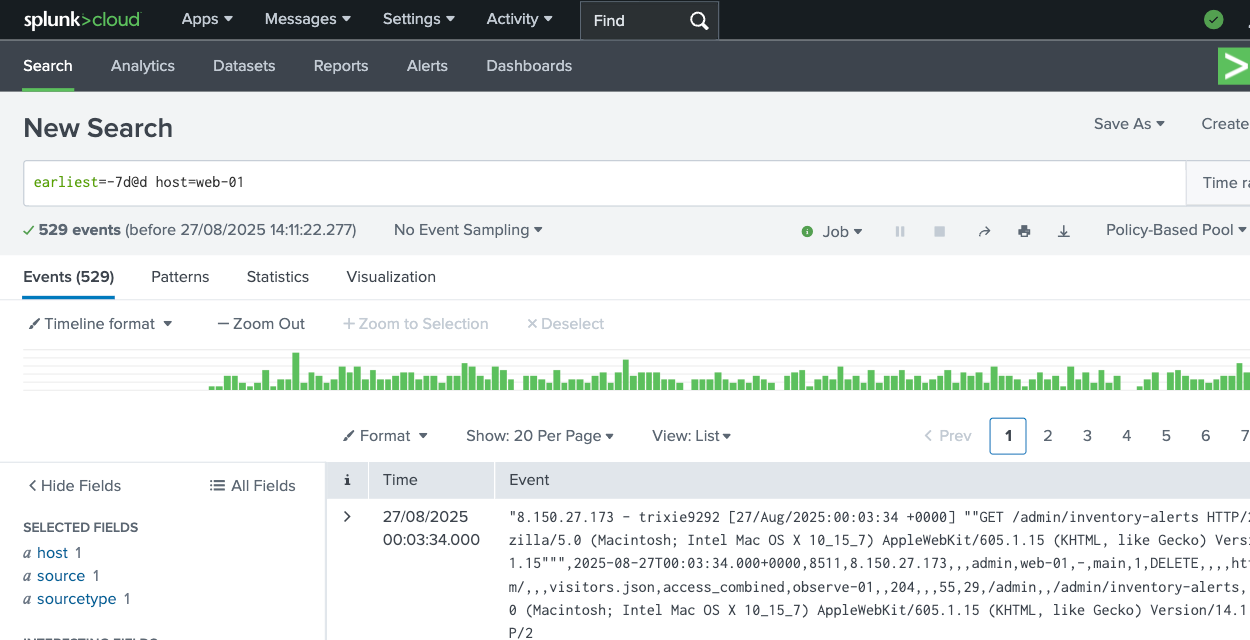
Task: Click the host selected field
Action: click(52, 553)
